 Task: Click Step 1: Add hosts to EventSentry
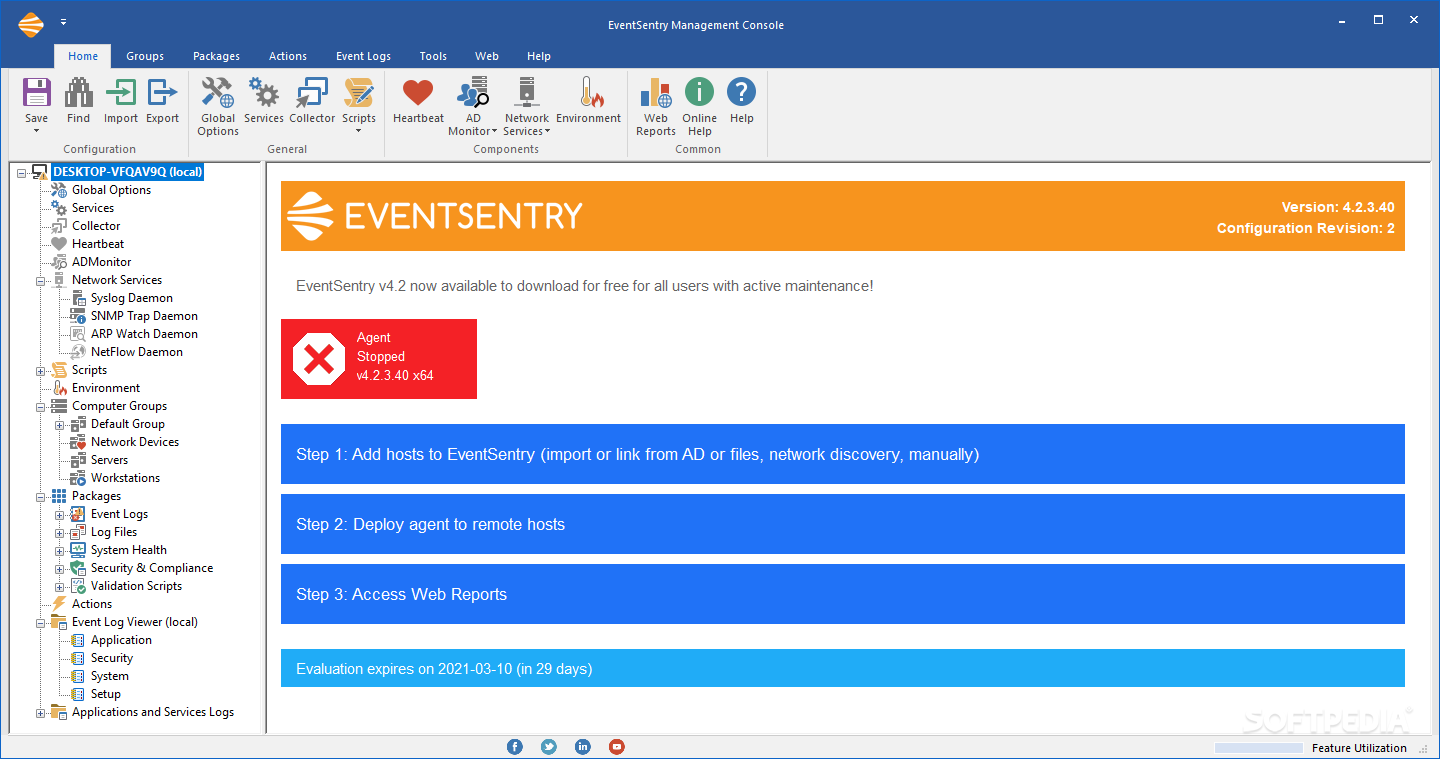(x=843, y=454)
